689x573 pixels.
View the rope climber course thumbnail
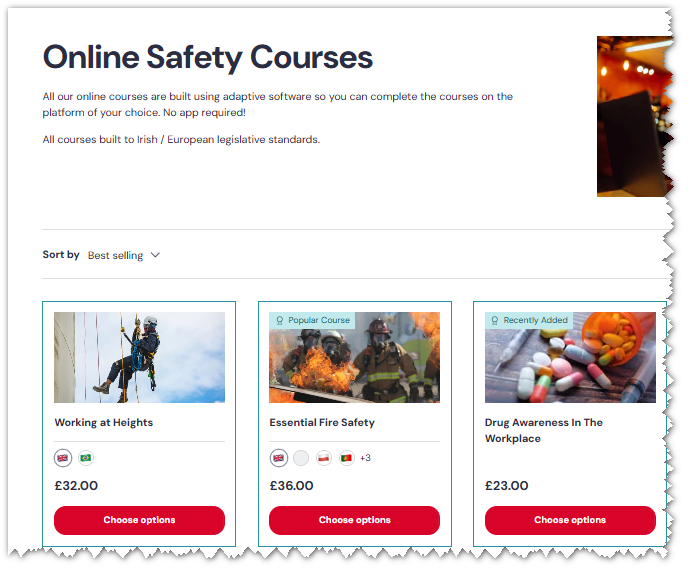pos(139,357)
